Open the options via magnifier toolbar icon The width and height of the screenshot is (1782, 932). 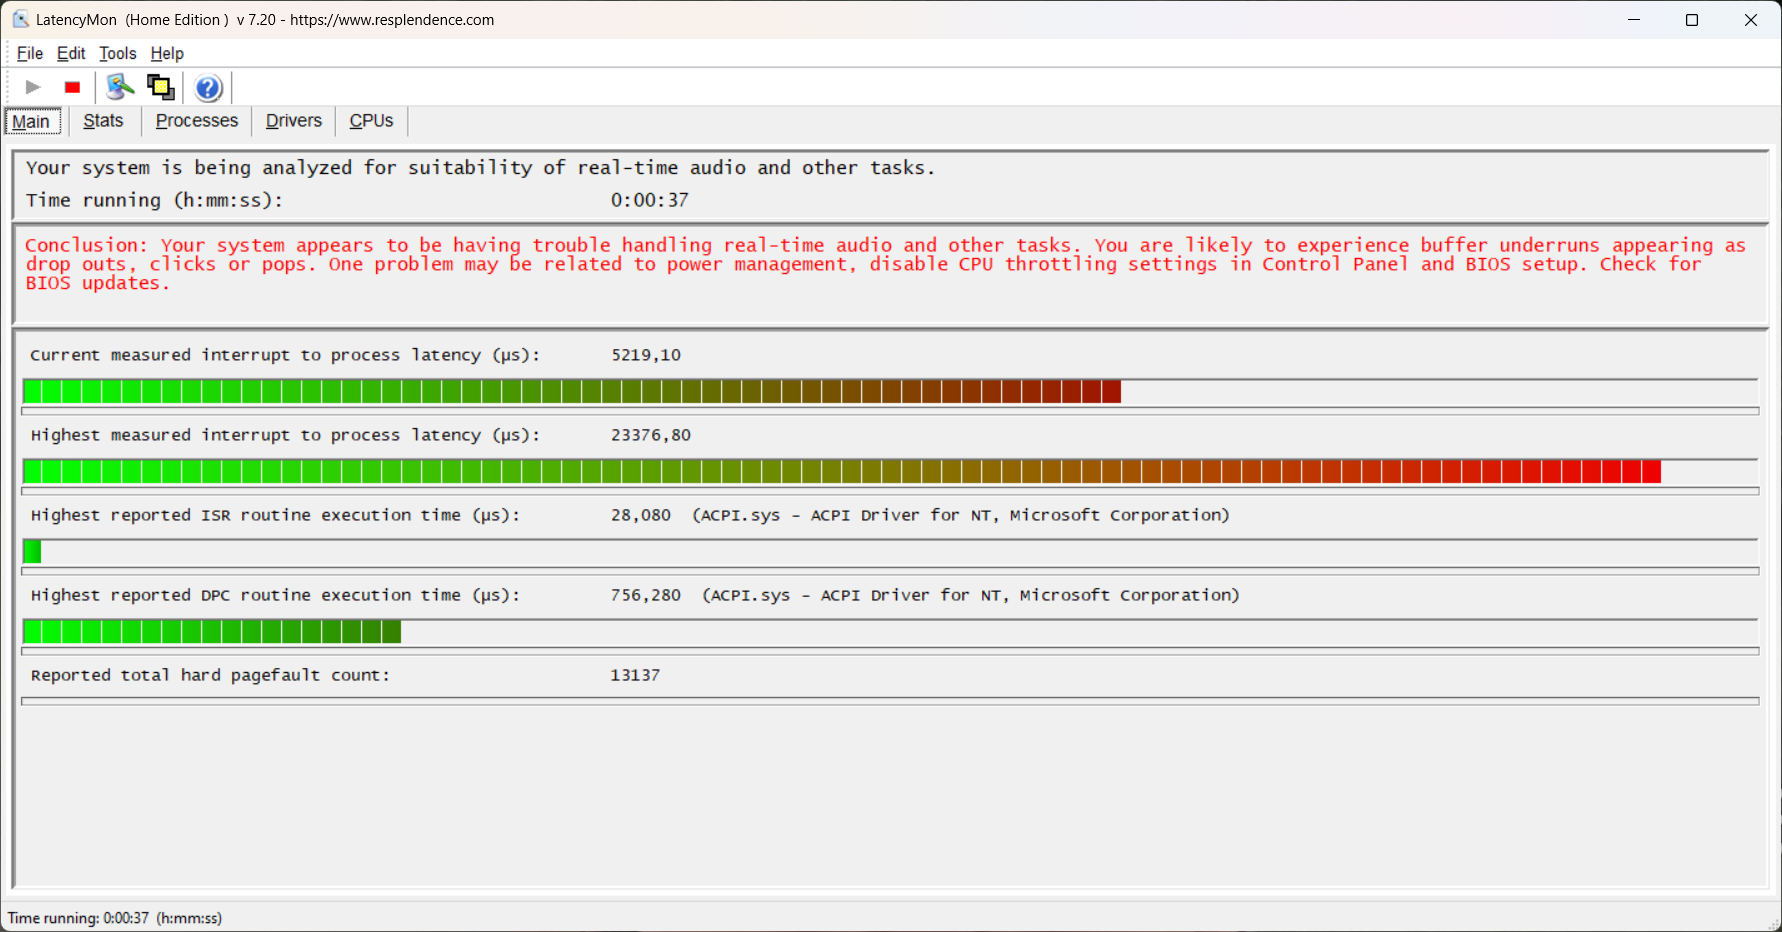pyautogui.click(x=120, y=88)
